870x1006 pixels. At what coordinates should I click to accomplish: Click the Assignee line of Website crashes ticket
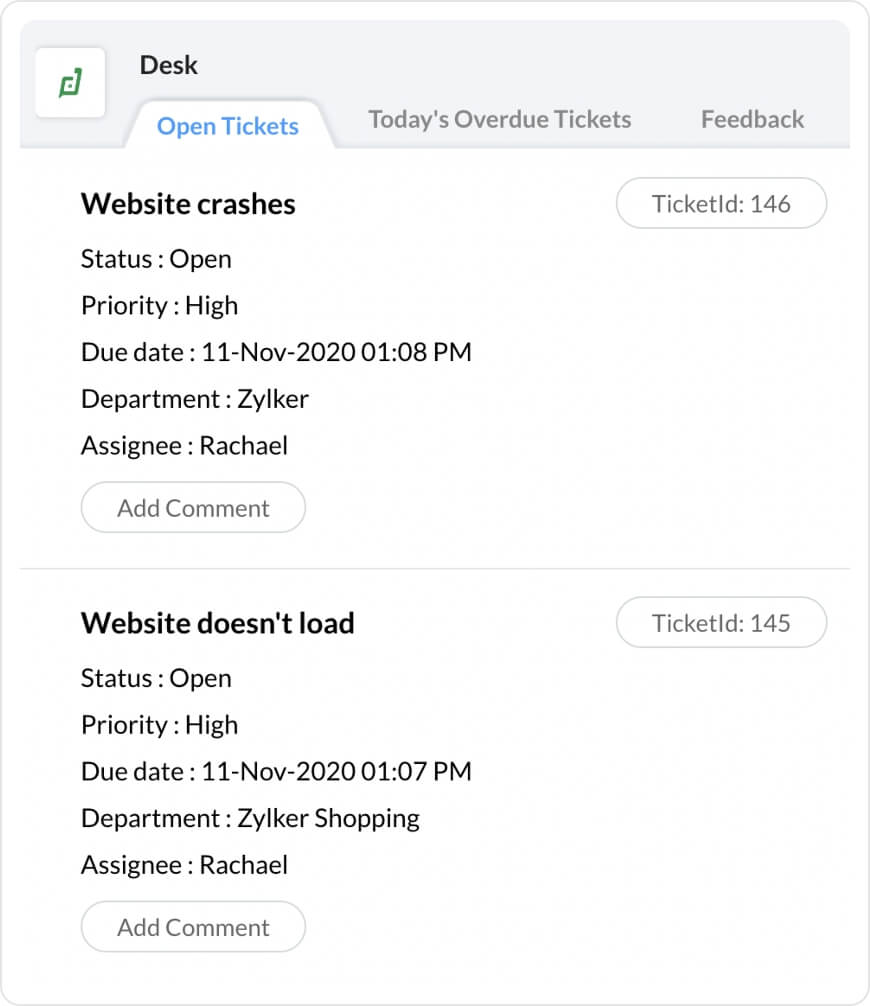coord(184,446)
